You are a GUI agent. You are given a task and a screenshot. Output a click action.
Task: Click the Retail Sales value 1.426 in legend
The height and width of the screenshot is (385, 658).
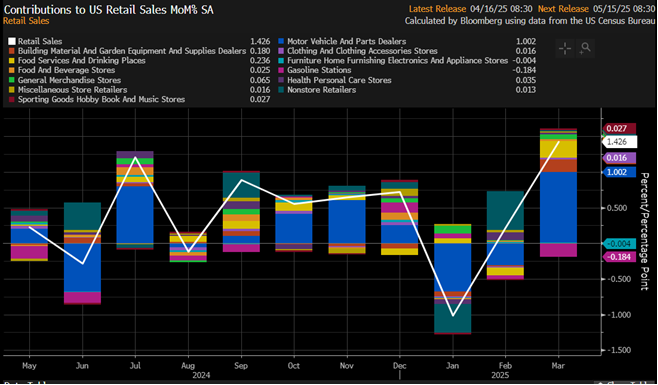(260, 42)
